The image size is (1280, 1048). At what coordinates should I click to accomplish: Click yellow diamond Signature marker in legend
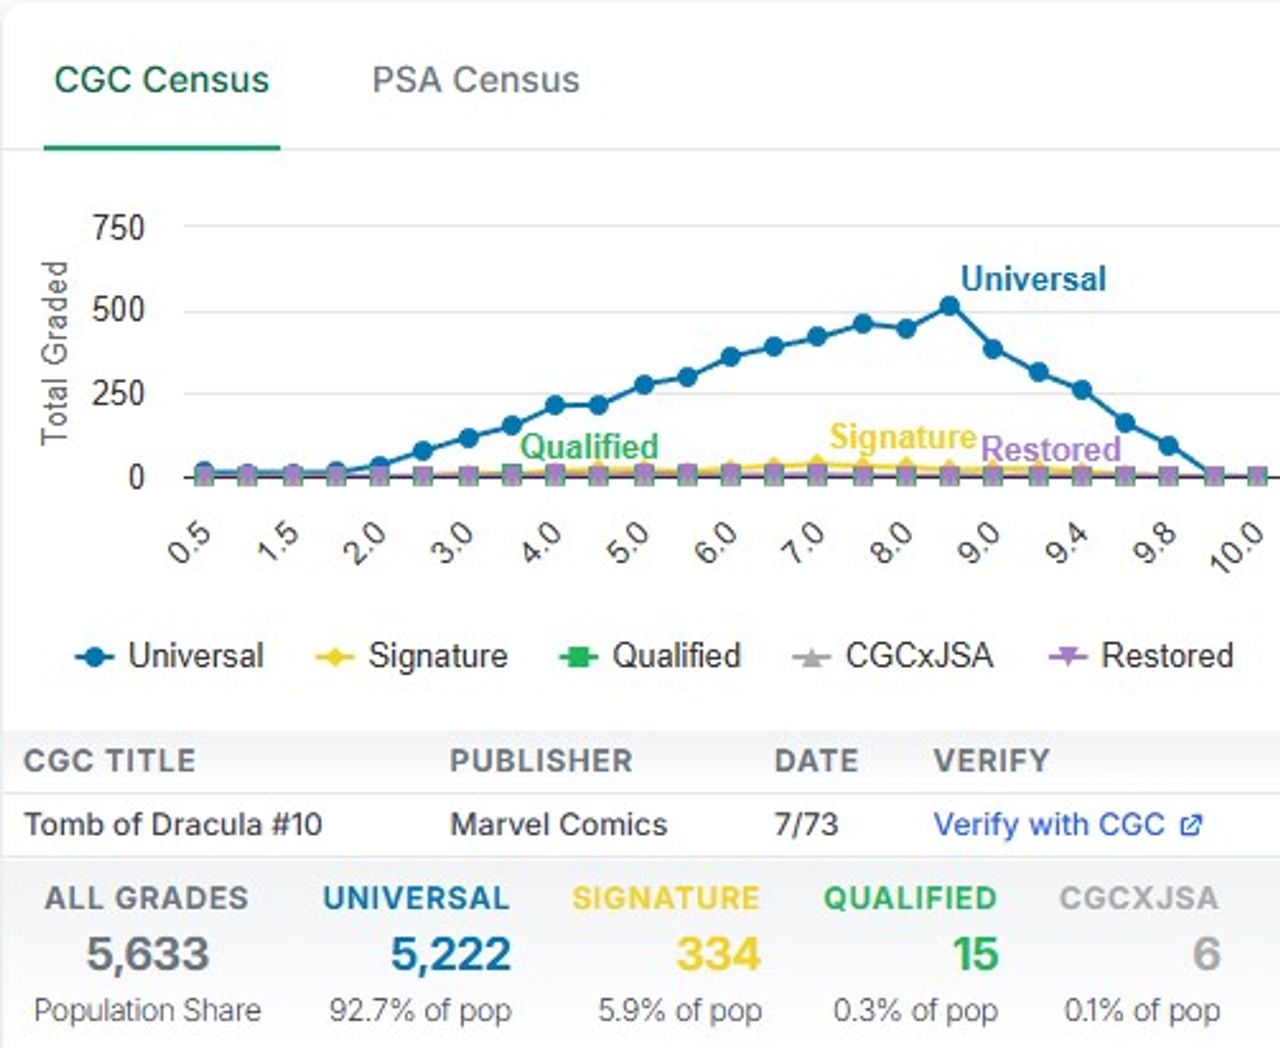pyautogui.click(x=334, y=657)
